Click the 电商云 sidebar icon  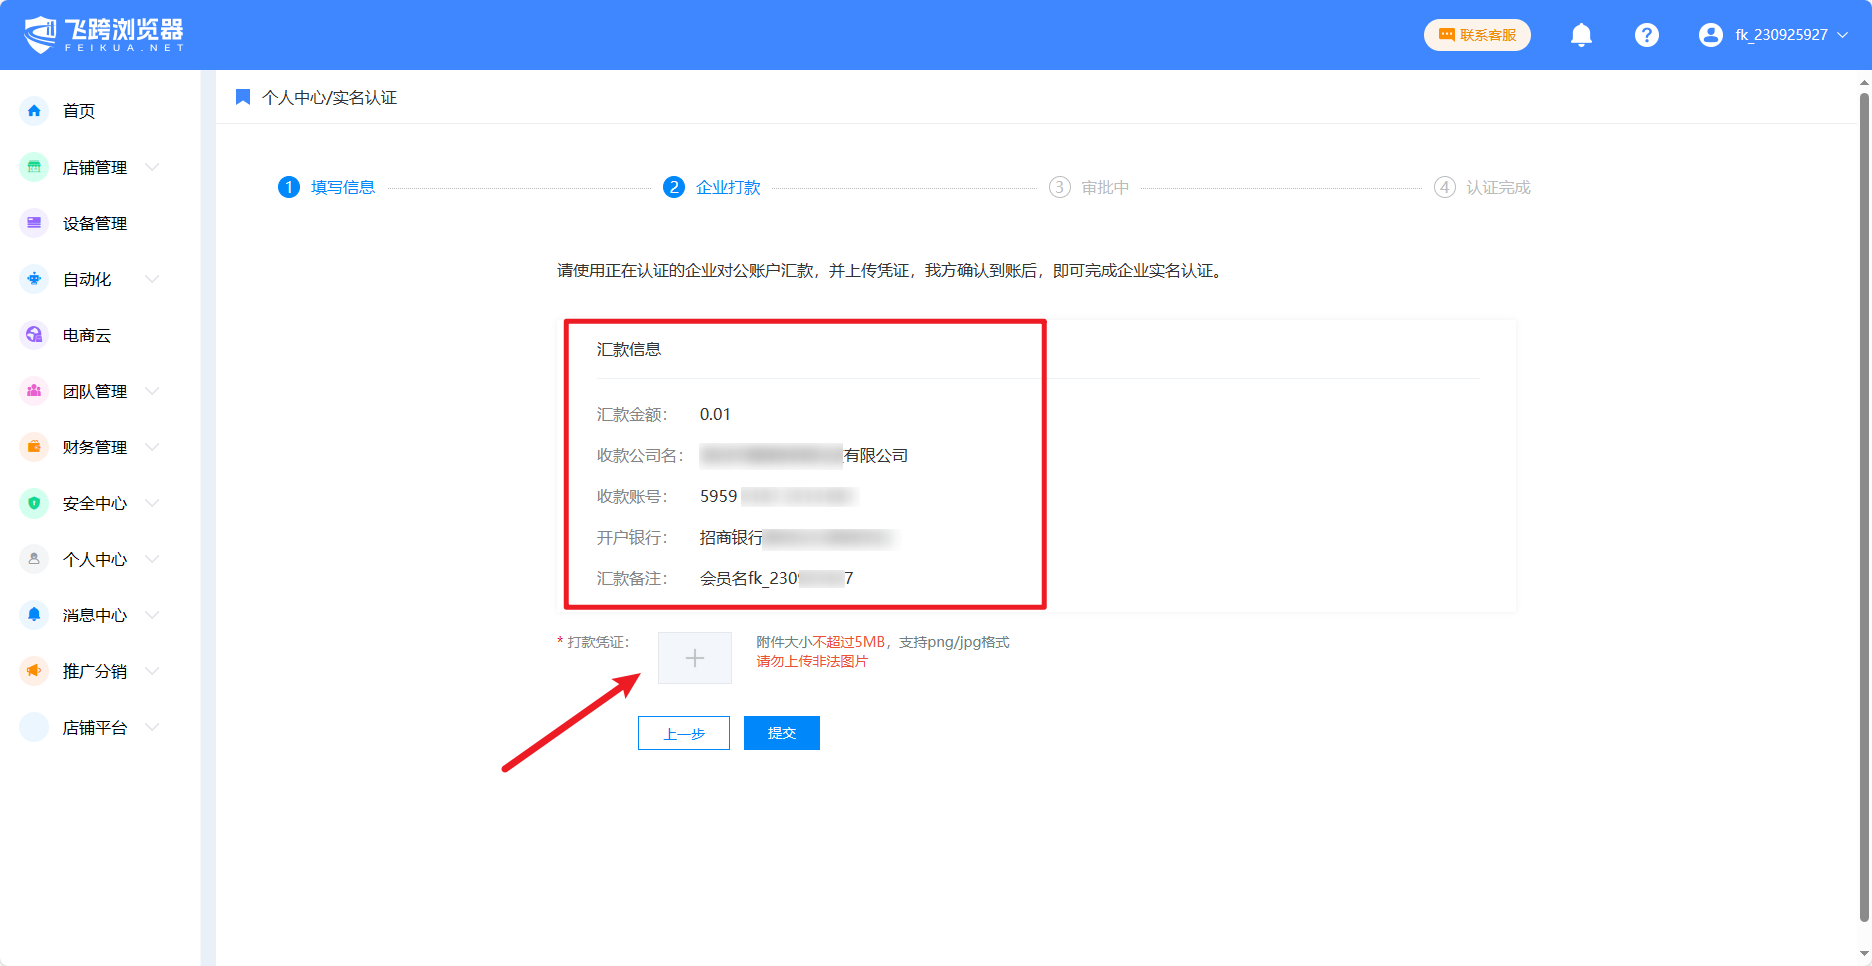click(x=34, y=335)
